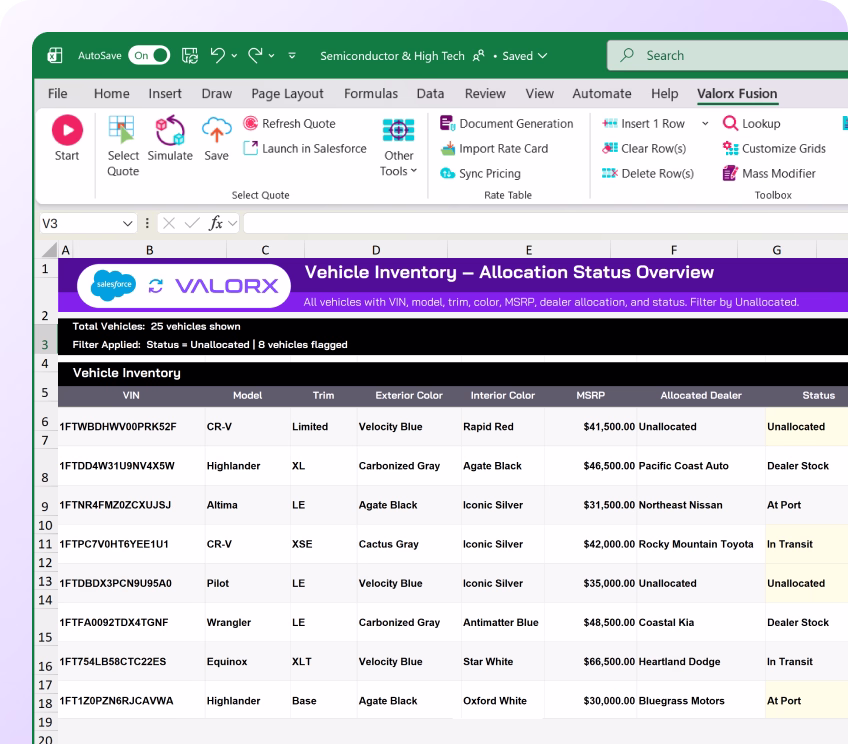This screenshot has height=744, width=848.
Task: Expand the Insert 1 Row dropdown arrow
Action: (705, 124)
